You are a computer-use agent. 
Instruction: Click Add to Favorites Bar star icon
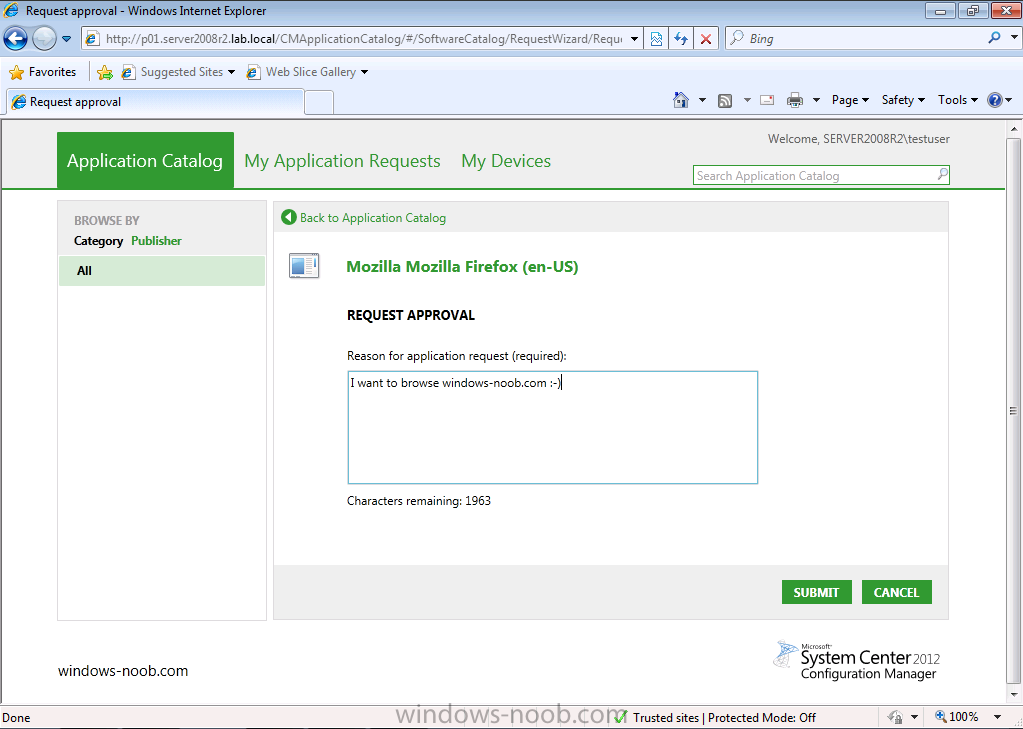[104, 72]
